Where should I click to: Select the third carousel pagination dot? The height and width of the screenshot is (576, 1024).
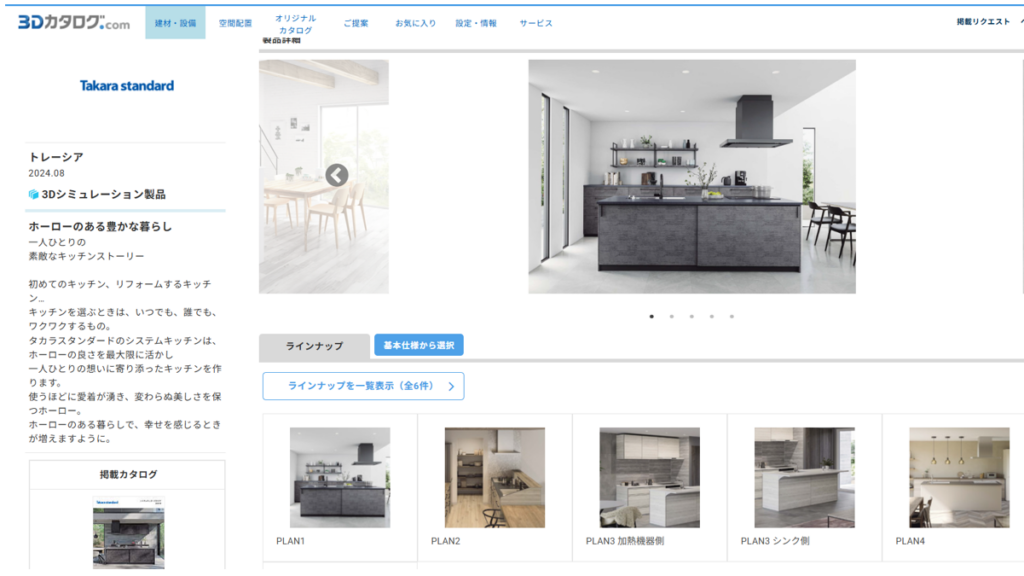[691, 316]
